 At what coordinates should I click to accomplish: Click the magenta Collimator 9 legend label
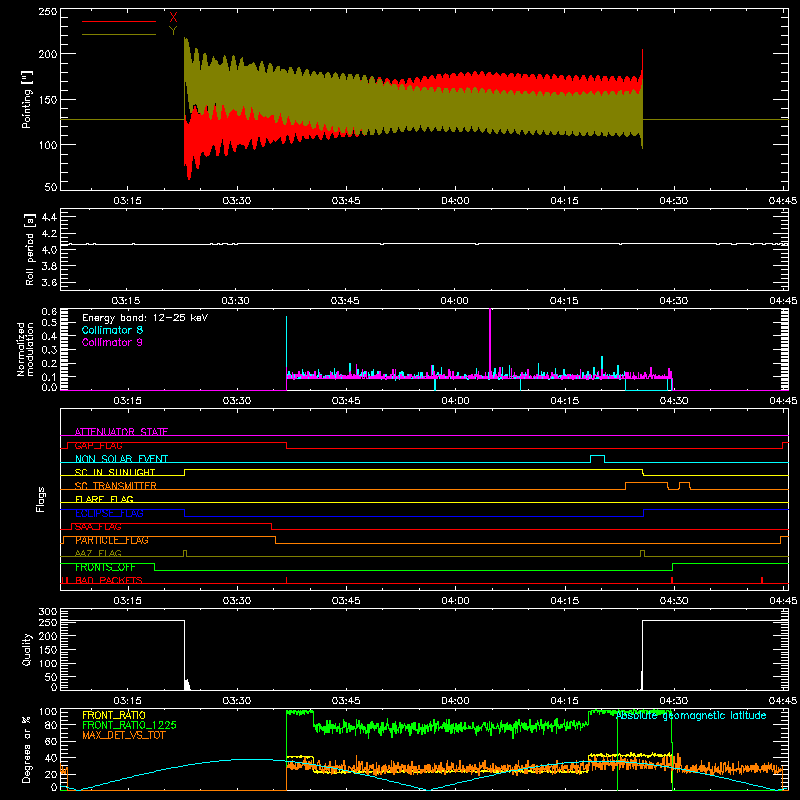[112, 342]
